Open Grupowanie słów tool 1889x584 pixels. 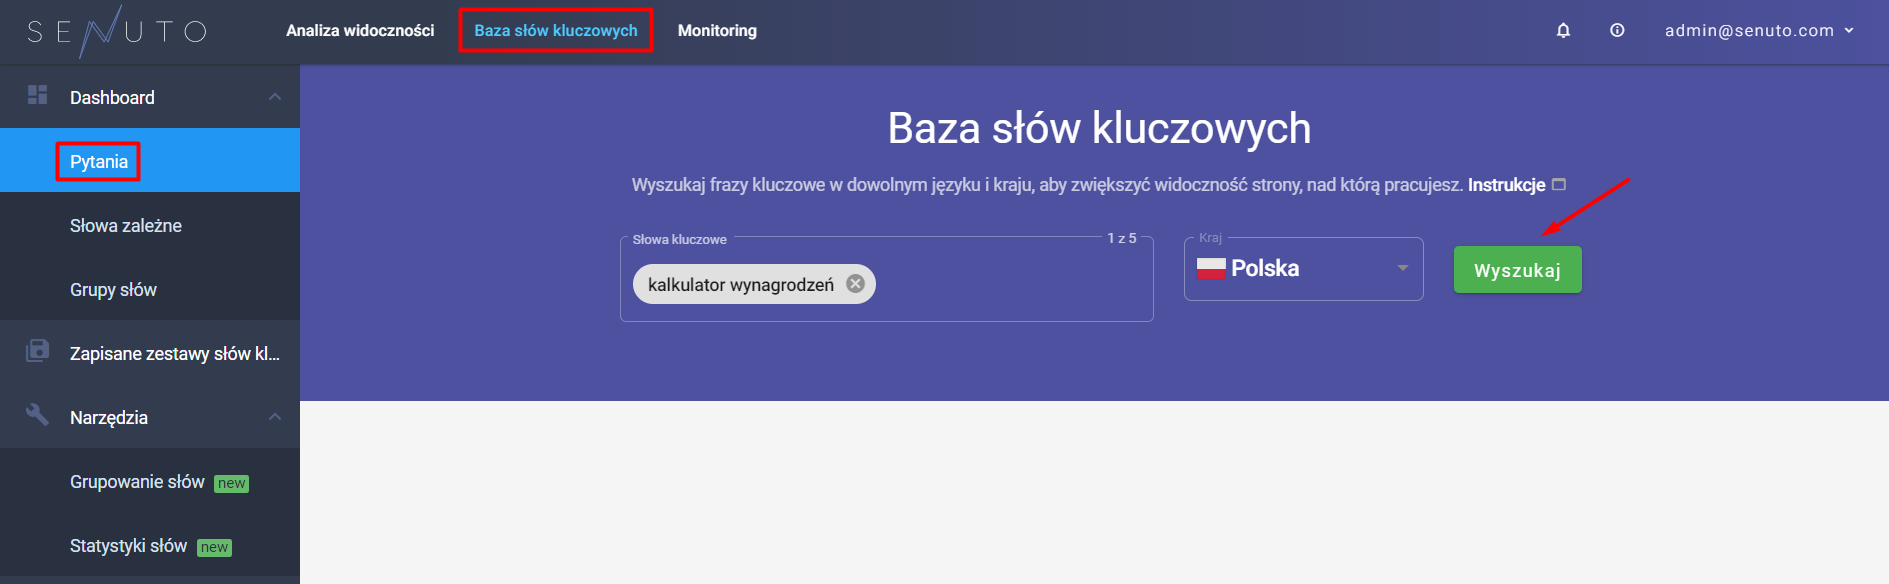click(x=150, y=482)
